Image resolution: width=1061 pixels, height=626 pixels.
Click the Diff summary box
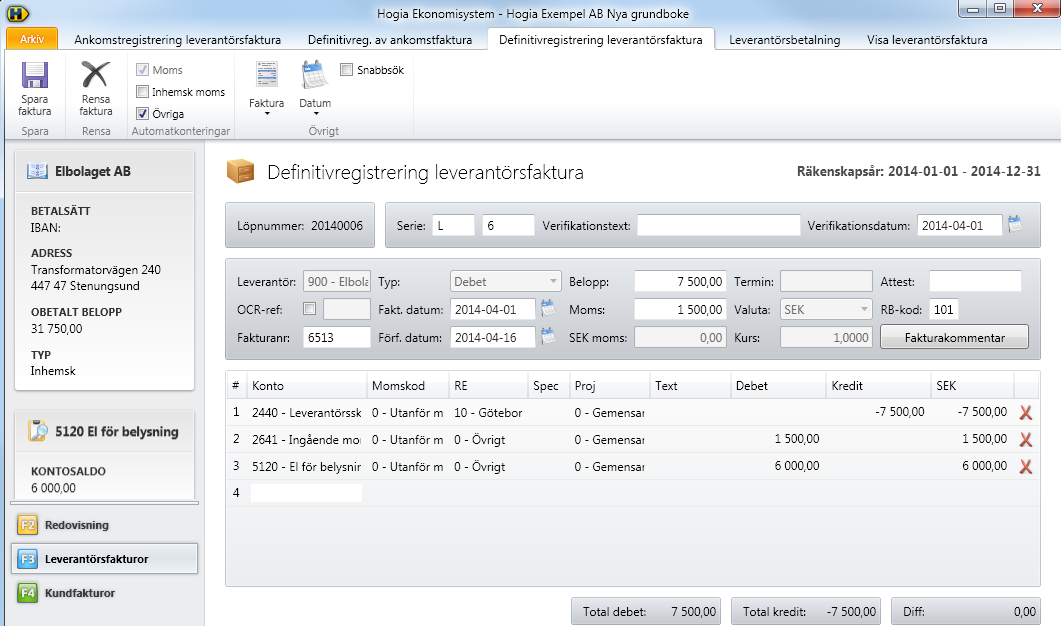click(966, 611)
